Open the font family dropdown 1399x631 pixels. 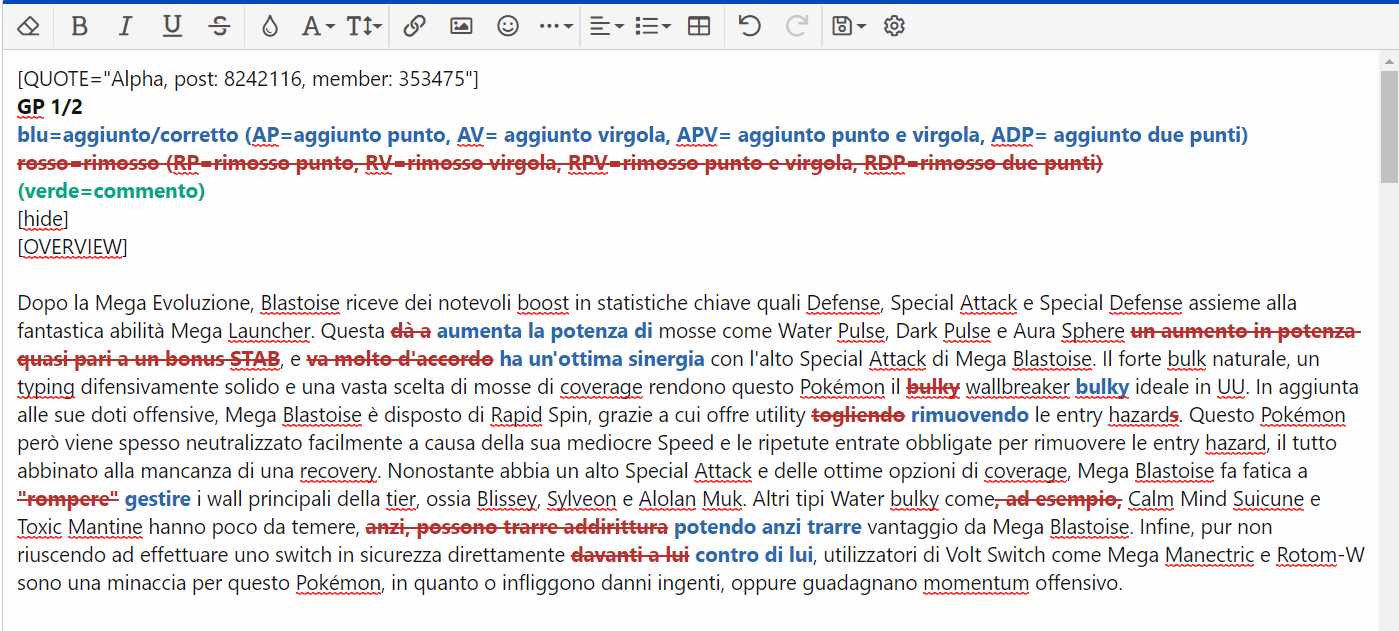[317, 27]
